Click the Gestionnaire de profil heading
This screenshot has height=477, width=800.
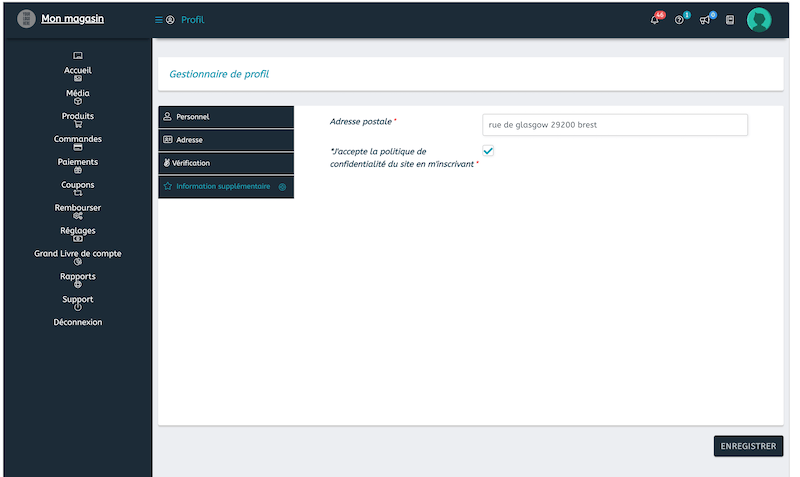(219, 74)
